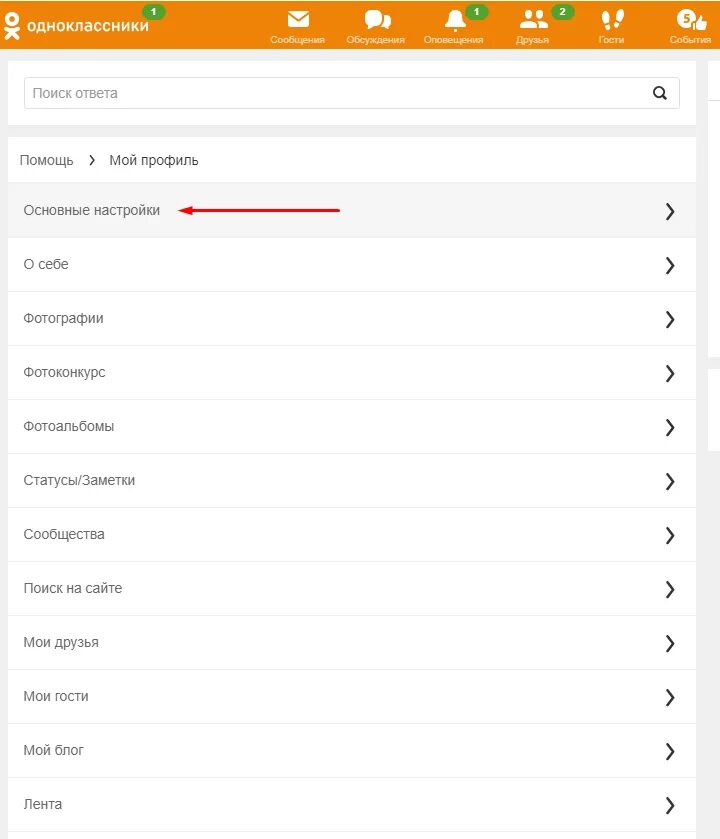This screenshot has height=839, width=720.
Task: Expand the Мои гости chevron
Action: (670, 697)
